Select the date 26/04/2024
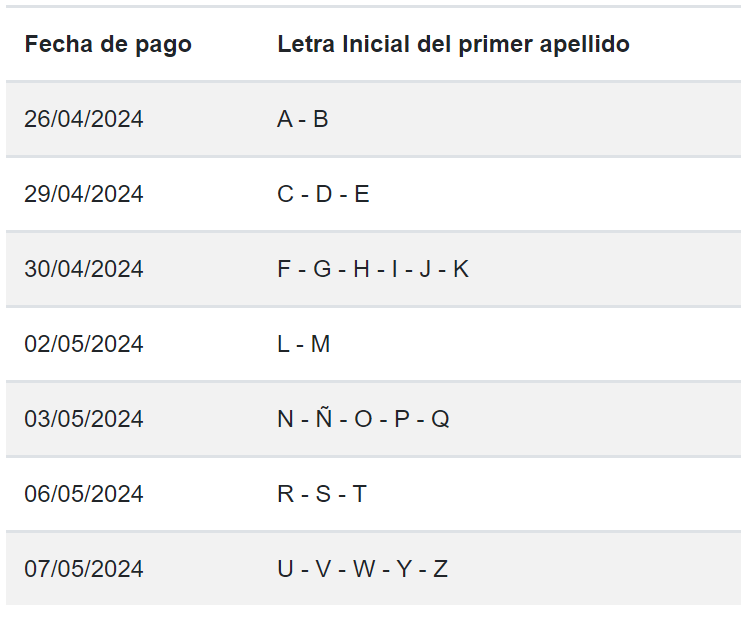Image resolution: width=751 pixels, height=618 pixels. tap(84, 119)
